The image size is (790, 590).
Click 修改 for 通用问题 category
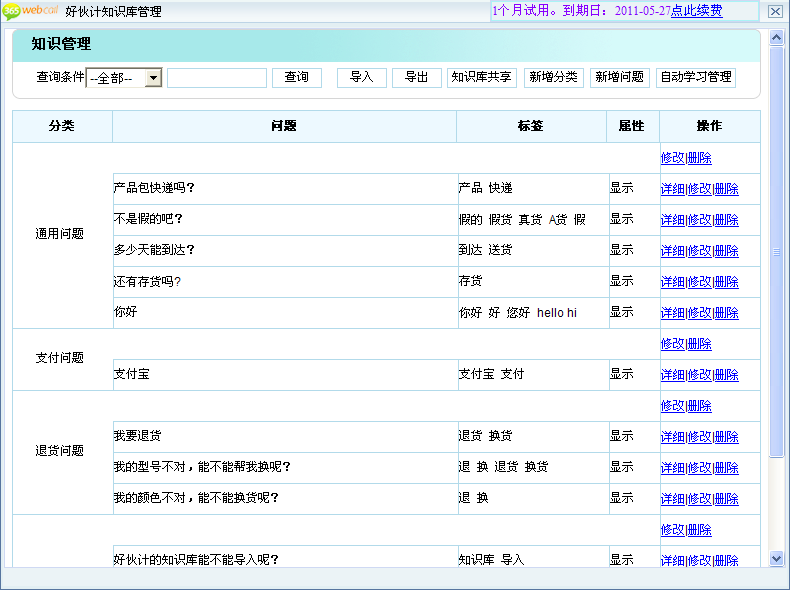[x=673, y=158]
